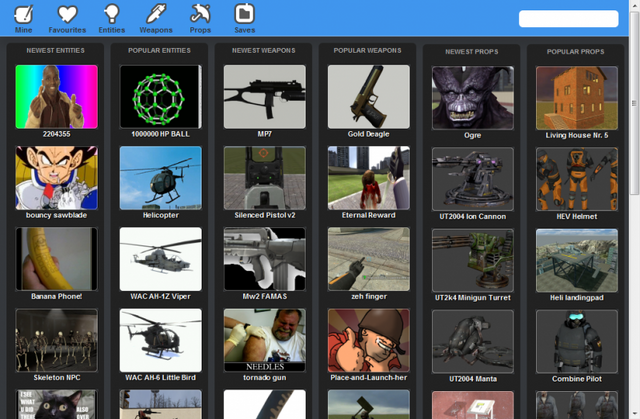Select the 1000000 HP BALL thumbnail
640x419 pixels.
160,97
